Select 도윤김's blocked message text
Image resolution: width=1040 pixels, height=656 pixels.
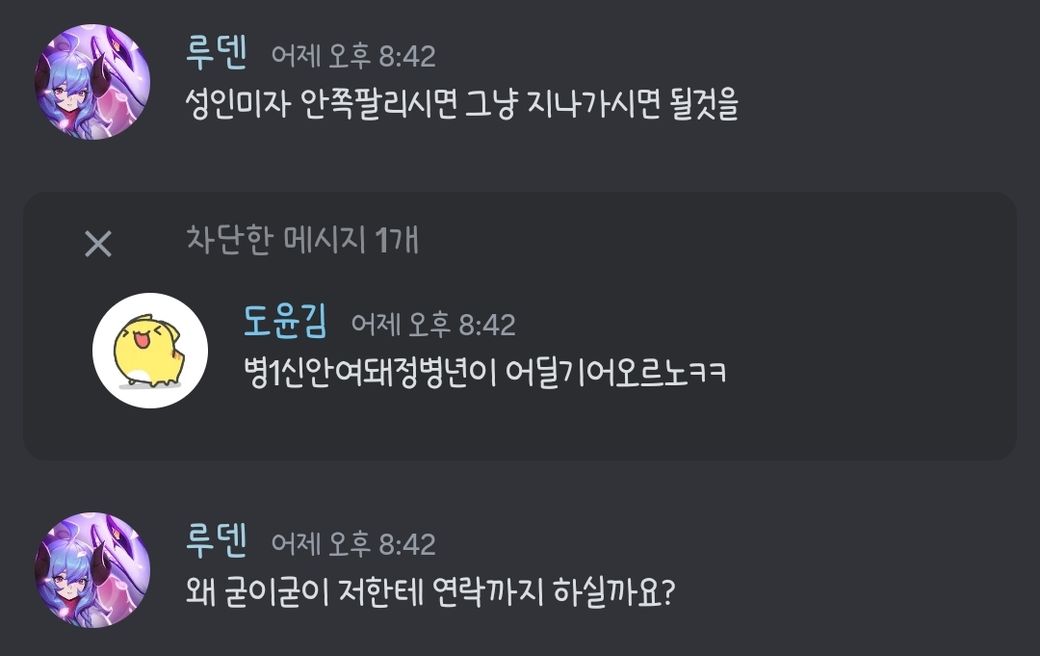[x=485, y=372]
